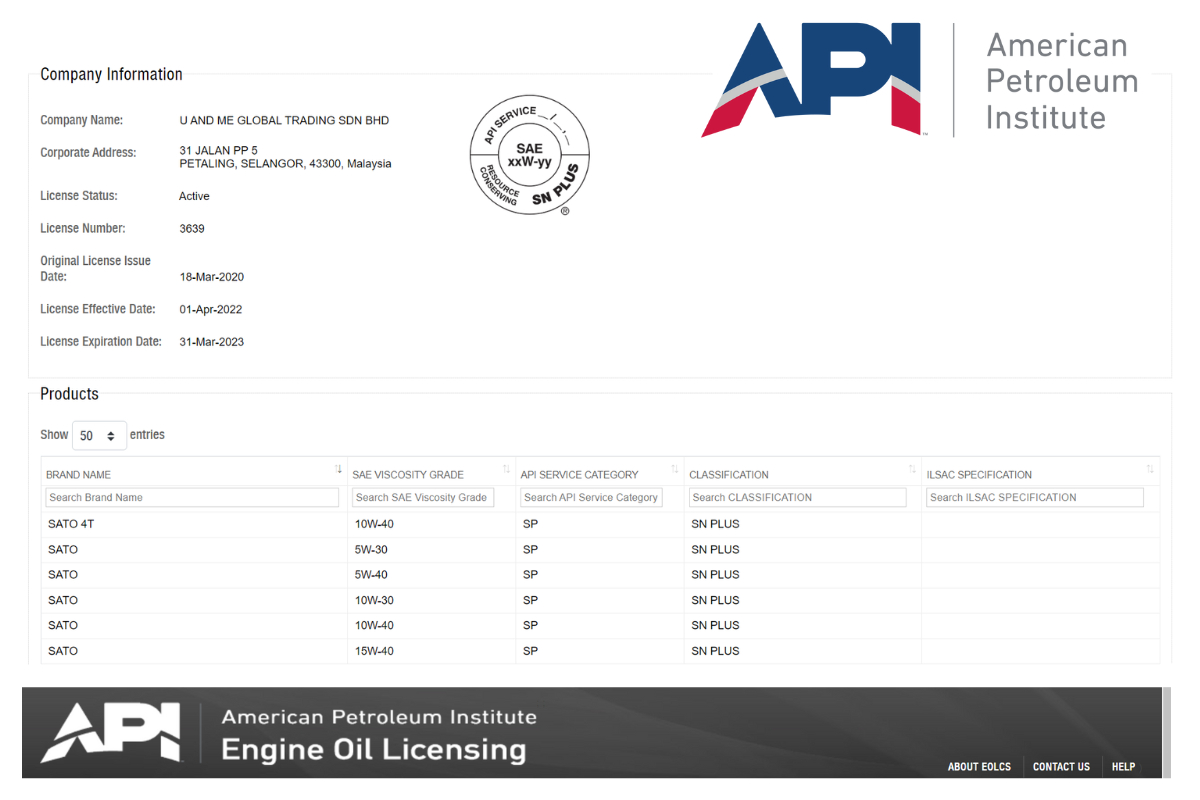Viewport: 1200px width, 800px height.
Task: Click the Search Brand Name field
Action: coord(192,497)
